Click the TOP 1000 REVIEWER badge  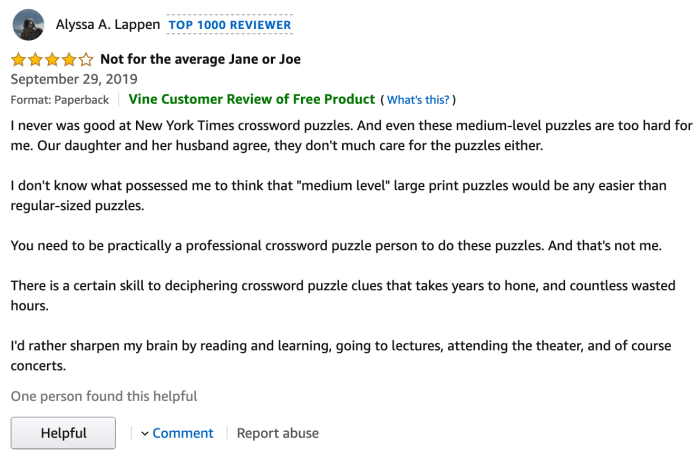click(229, 25)
